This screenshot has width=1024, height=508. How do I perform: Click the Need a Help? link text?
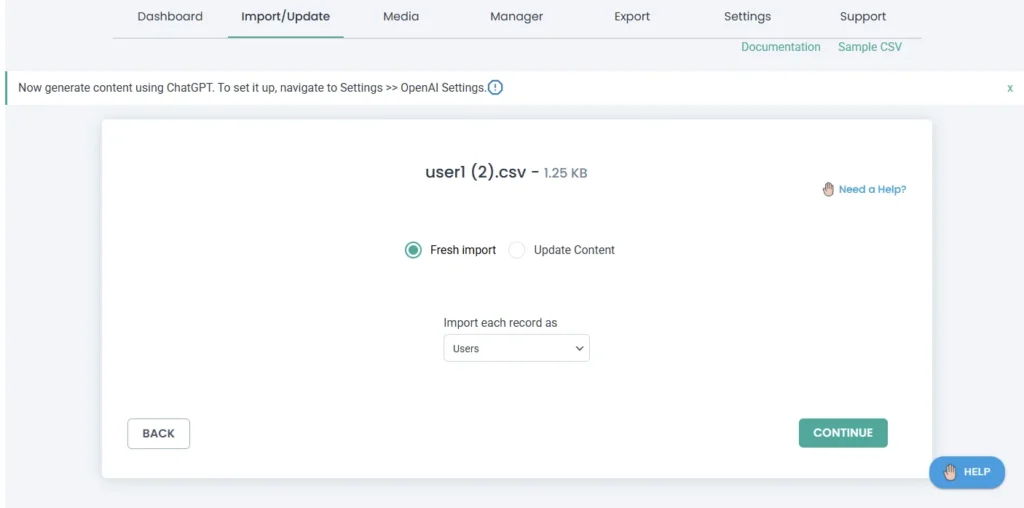tap(872, 189)
